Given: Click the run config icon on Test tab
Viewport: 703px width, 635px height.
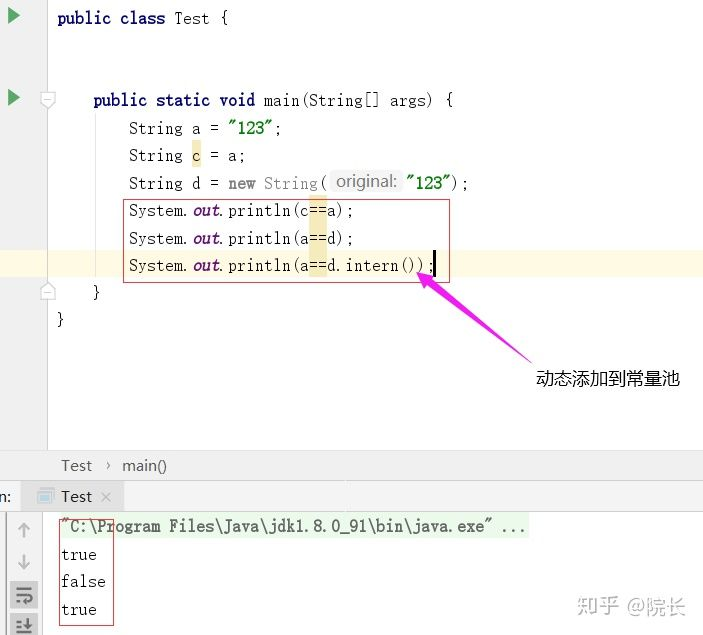Looking at the screenshot, I should (x=45, y=497).
